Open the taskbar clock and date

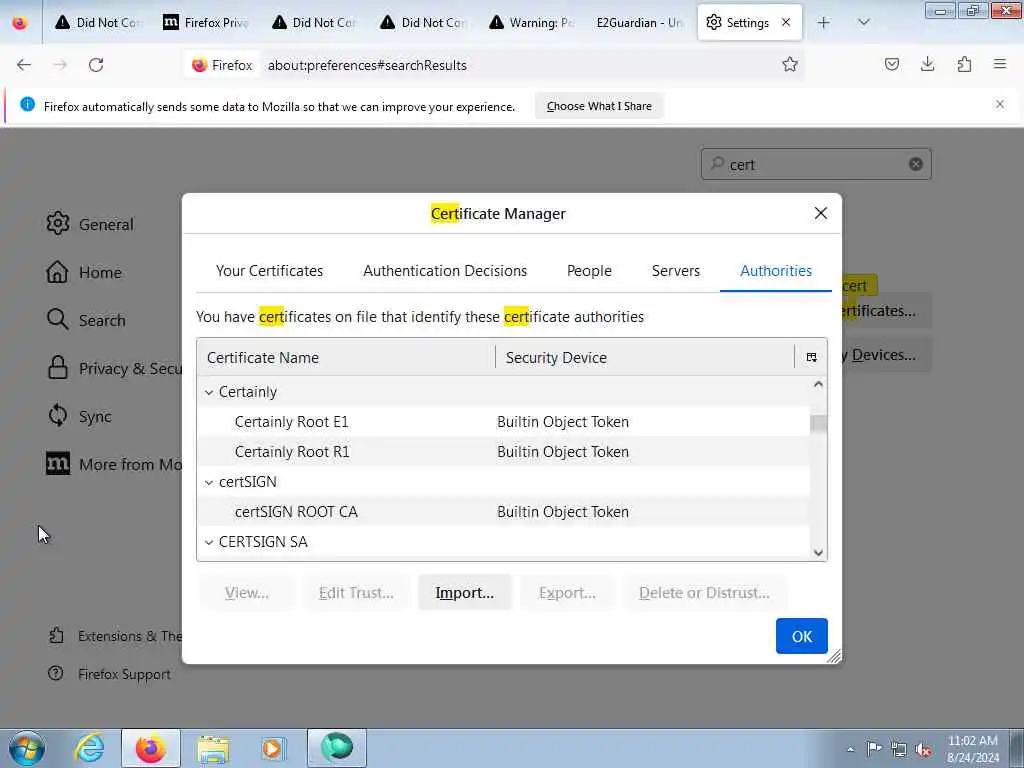tap(973, 749)
